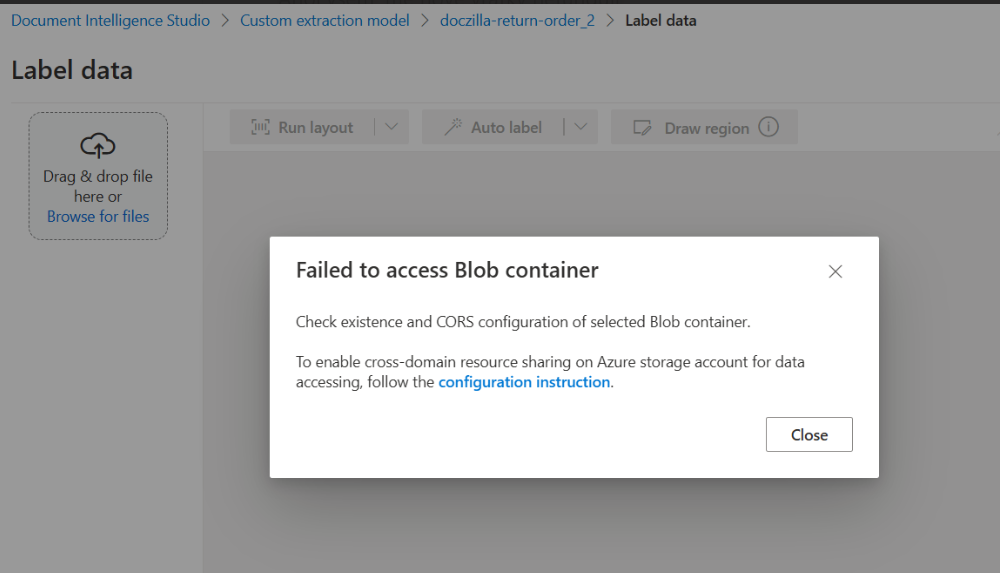The height and width of the screenshot is (573, 1000).
Task: Dismiss the dialog with the X icon
Action: [x=835, y=271]
